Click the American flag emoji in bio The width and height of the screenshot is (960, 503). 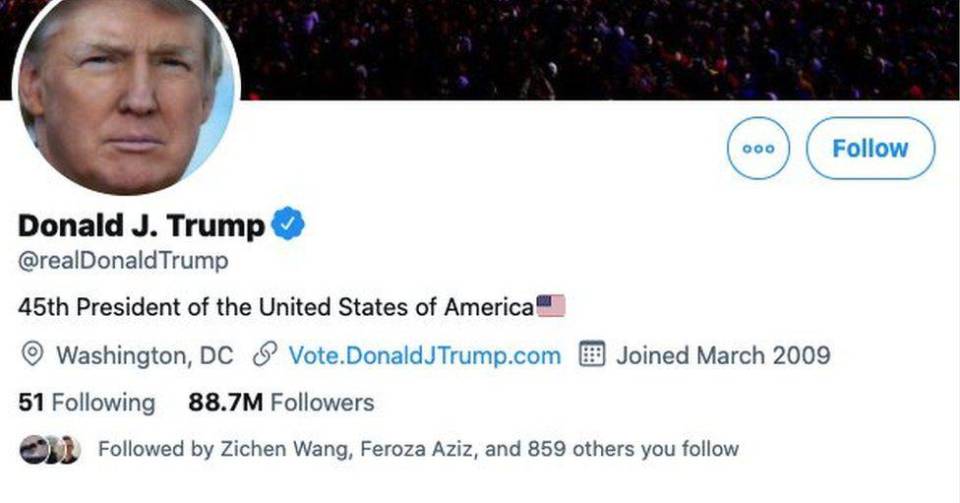551,306
